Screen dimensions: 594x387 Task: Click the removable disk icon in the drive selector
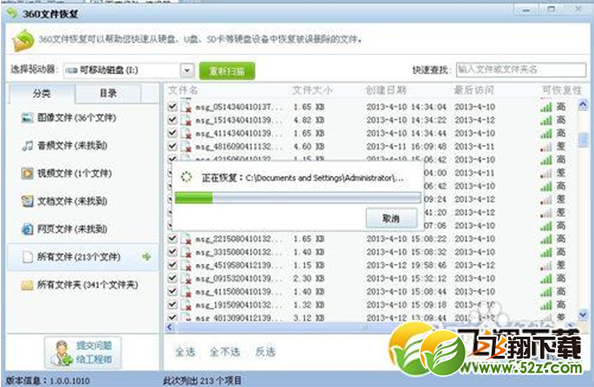point(71,70)
